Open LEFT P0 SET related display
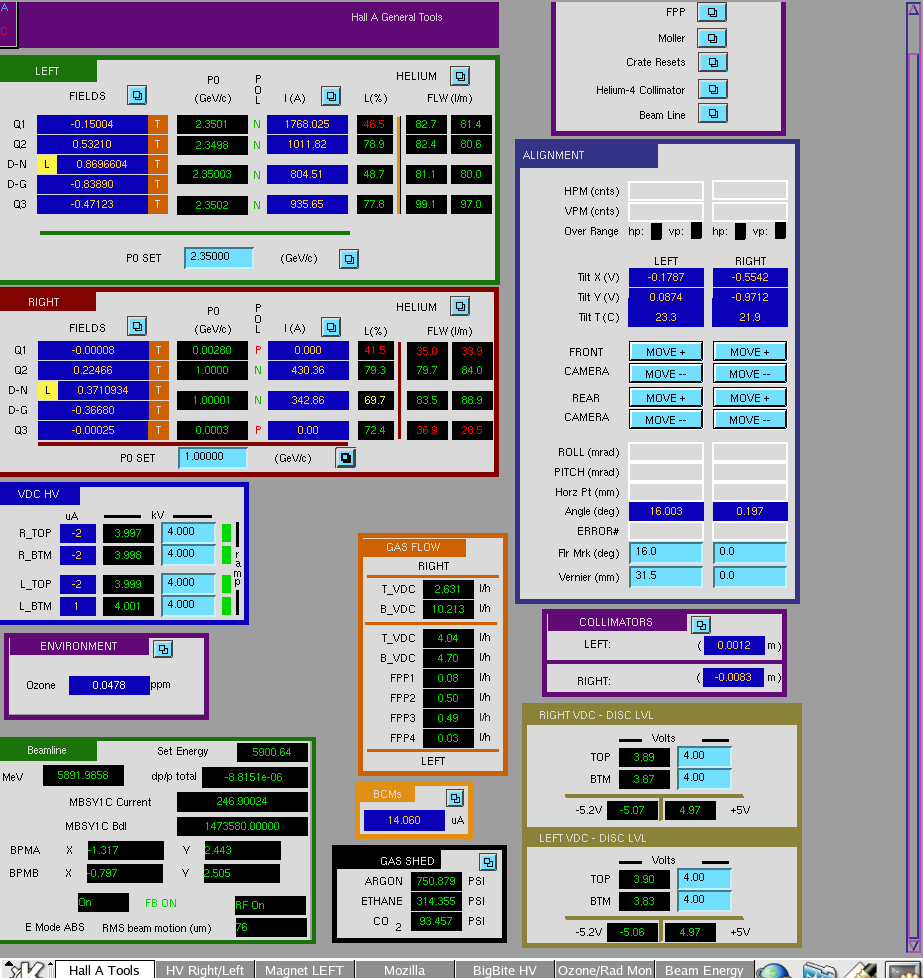Viewport: 923px width, 978px height. coord(349,259)
